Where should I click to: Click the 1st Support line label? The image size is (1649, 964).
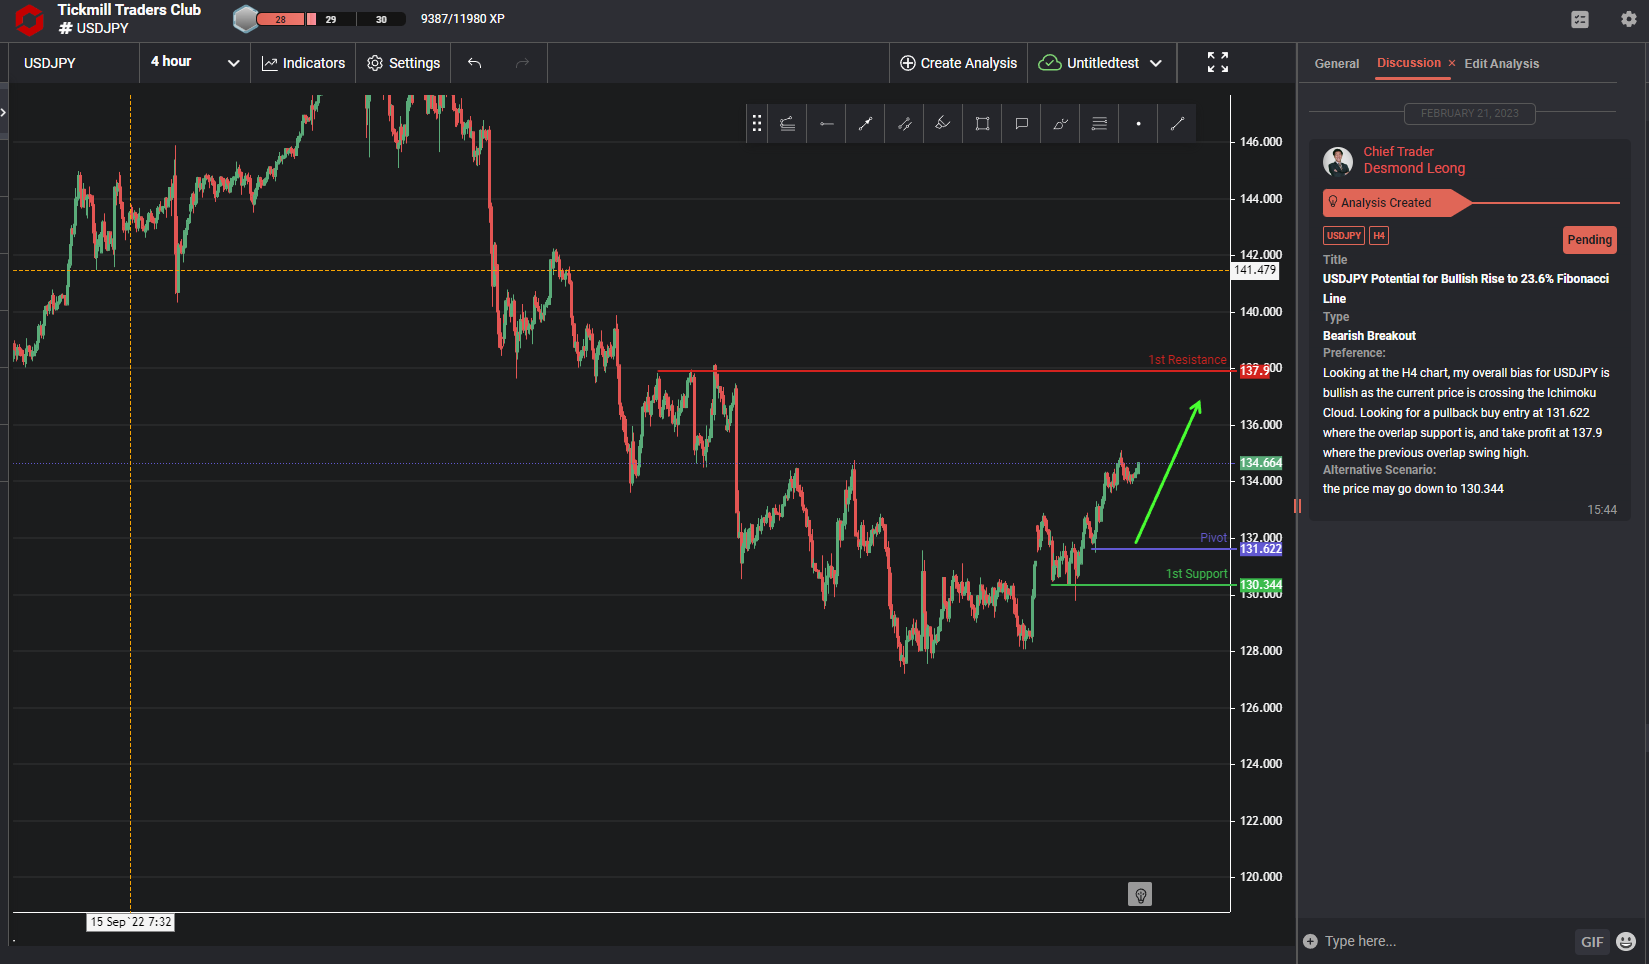pyautogui.click(x=1196, y=574)
